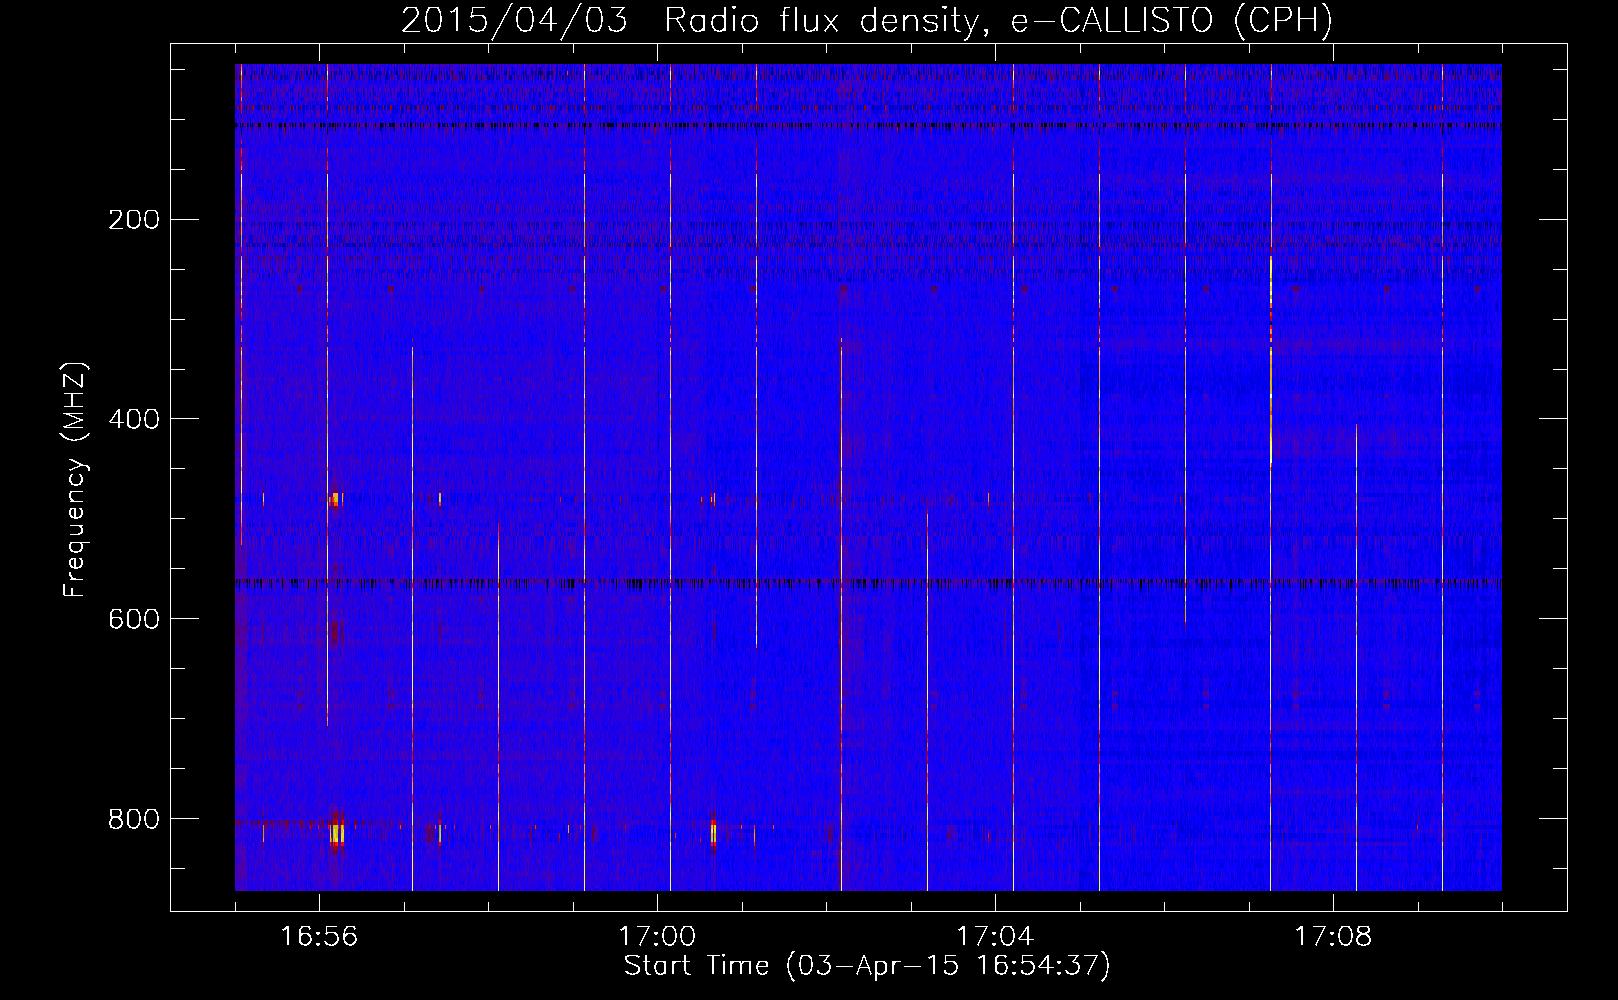Click the 'Start Time (03-Apr-15 16:54:37)' label
The height and width of the screenshot is (1000, 1618).
tap(867, 966)
